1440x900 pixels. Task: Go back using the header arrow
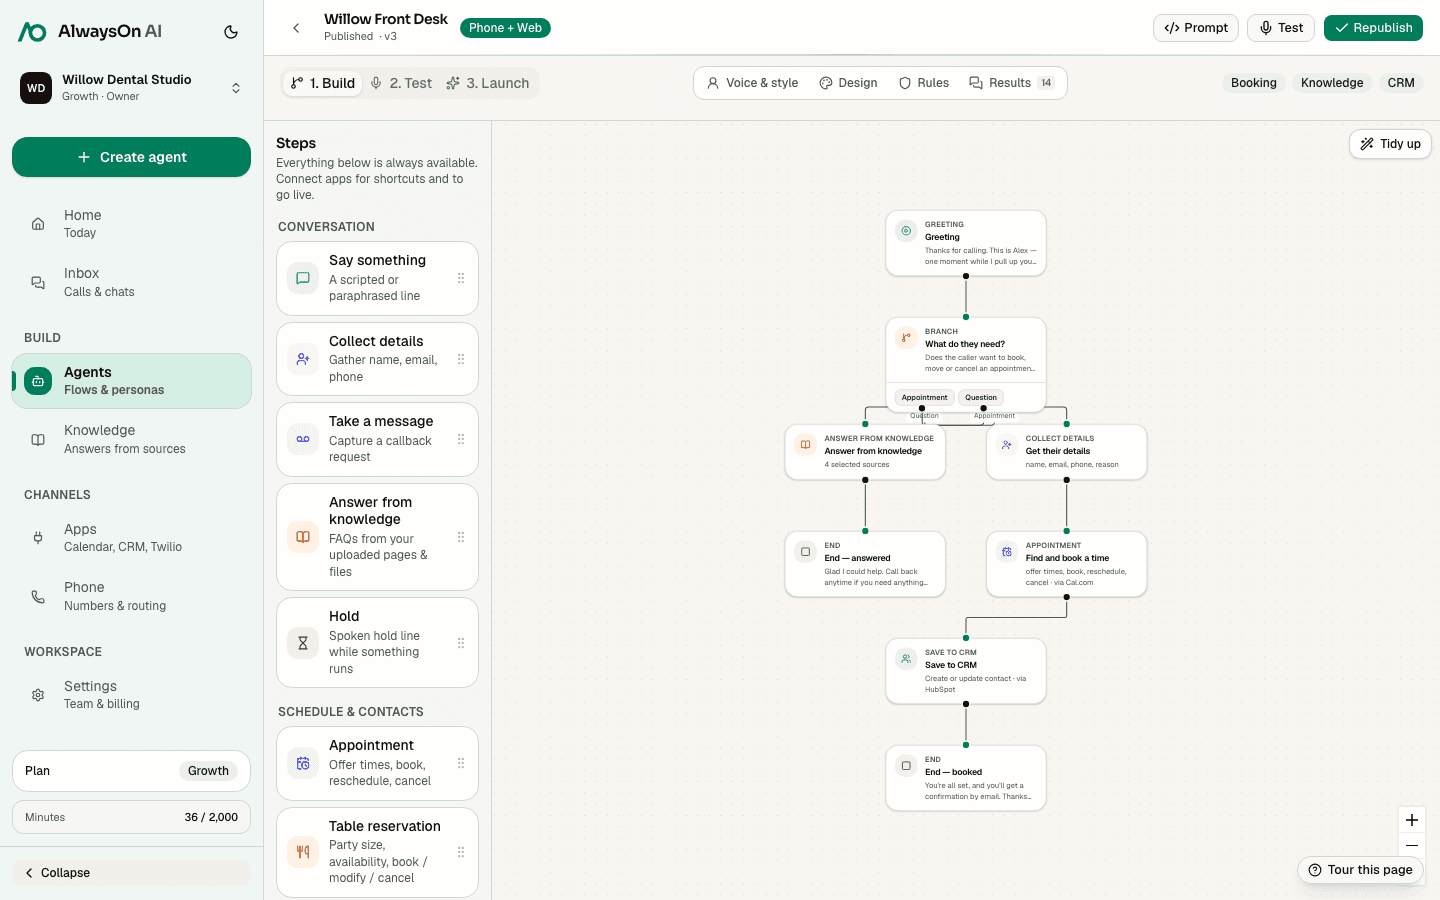coord(296,28)
